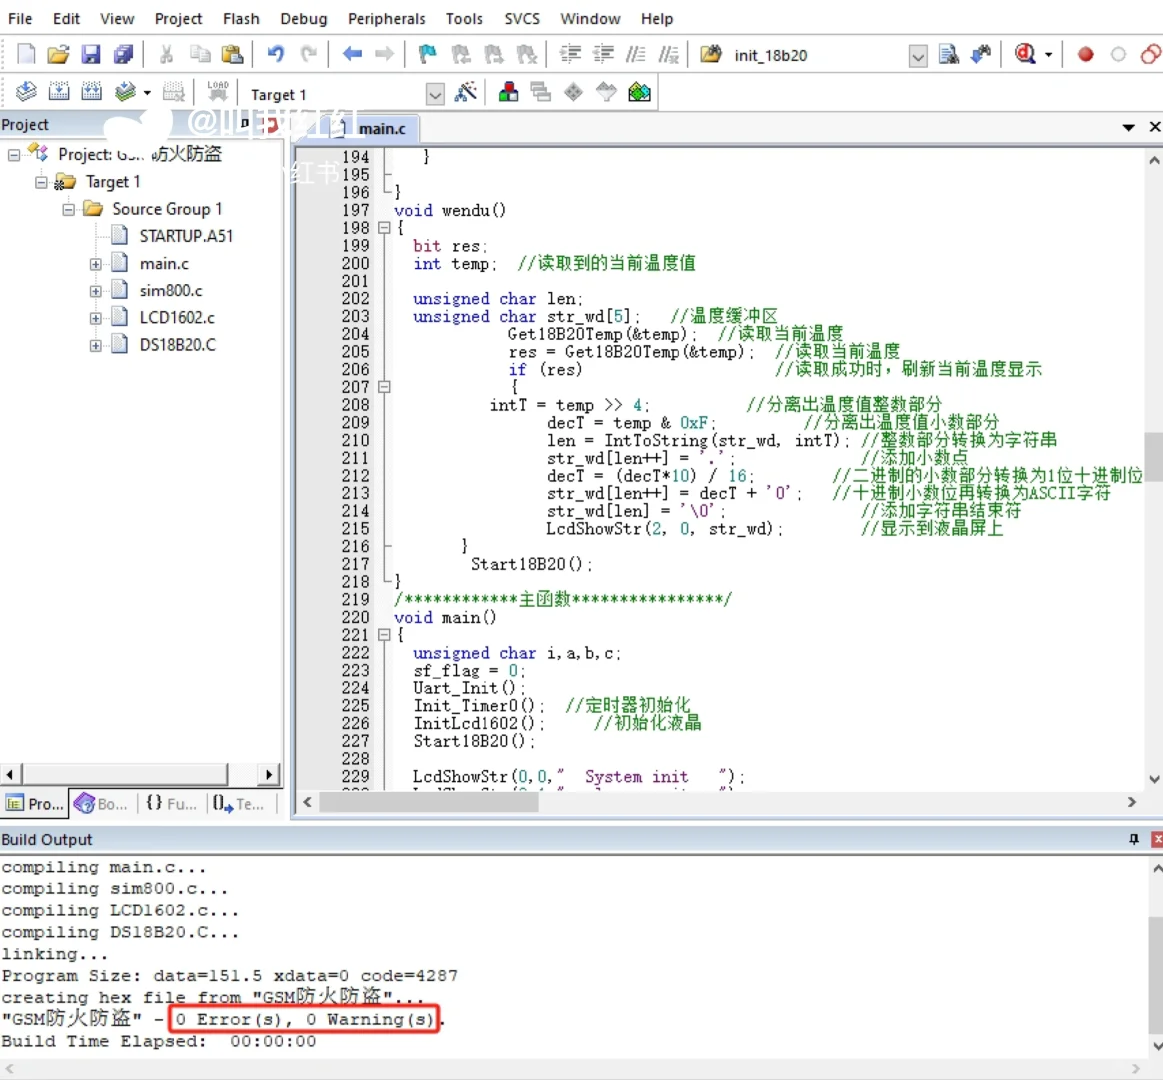Navigate forward with the right arrow icon
The image size is (1163, 1080).
[384, 54]
